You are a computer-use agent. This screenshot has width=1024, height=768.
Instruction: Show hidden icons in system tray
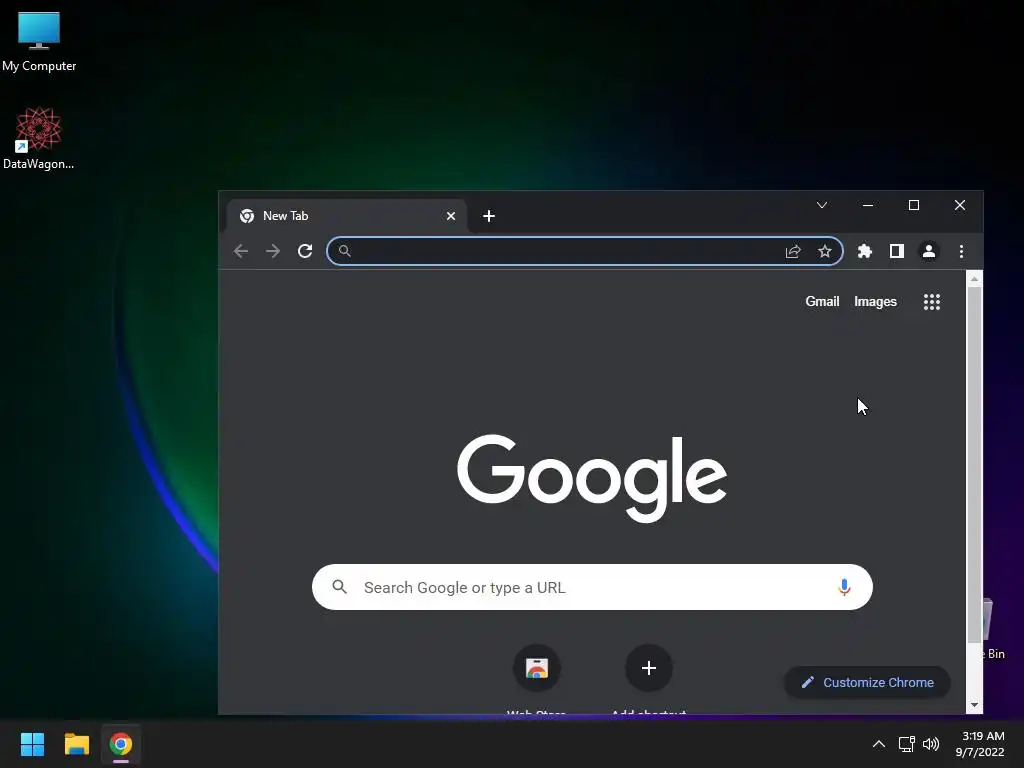point(879,744)
